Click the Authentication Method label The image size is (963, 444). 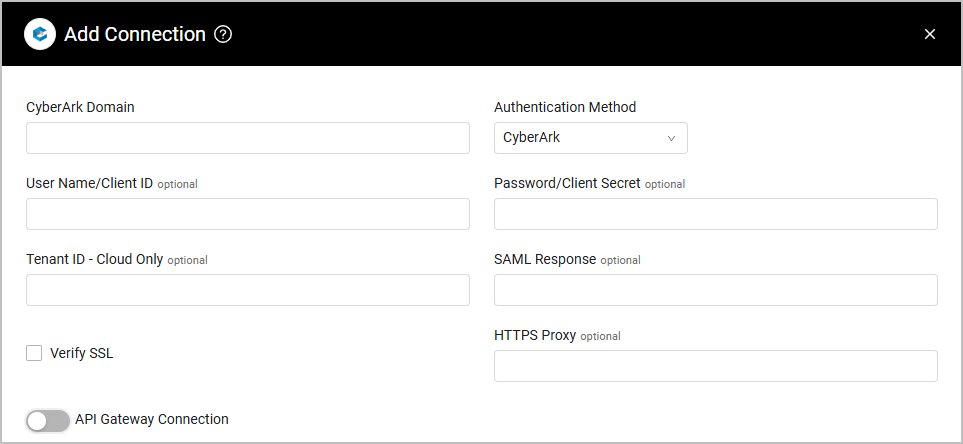[x=565, y=107]
